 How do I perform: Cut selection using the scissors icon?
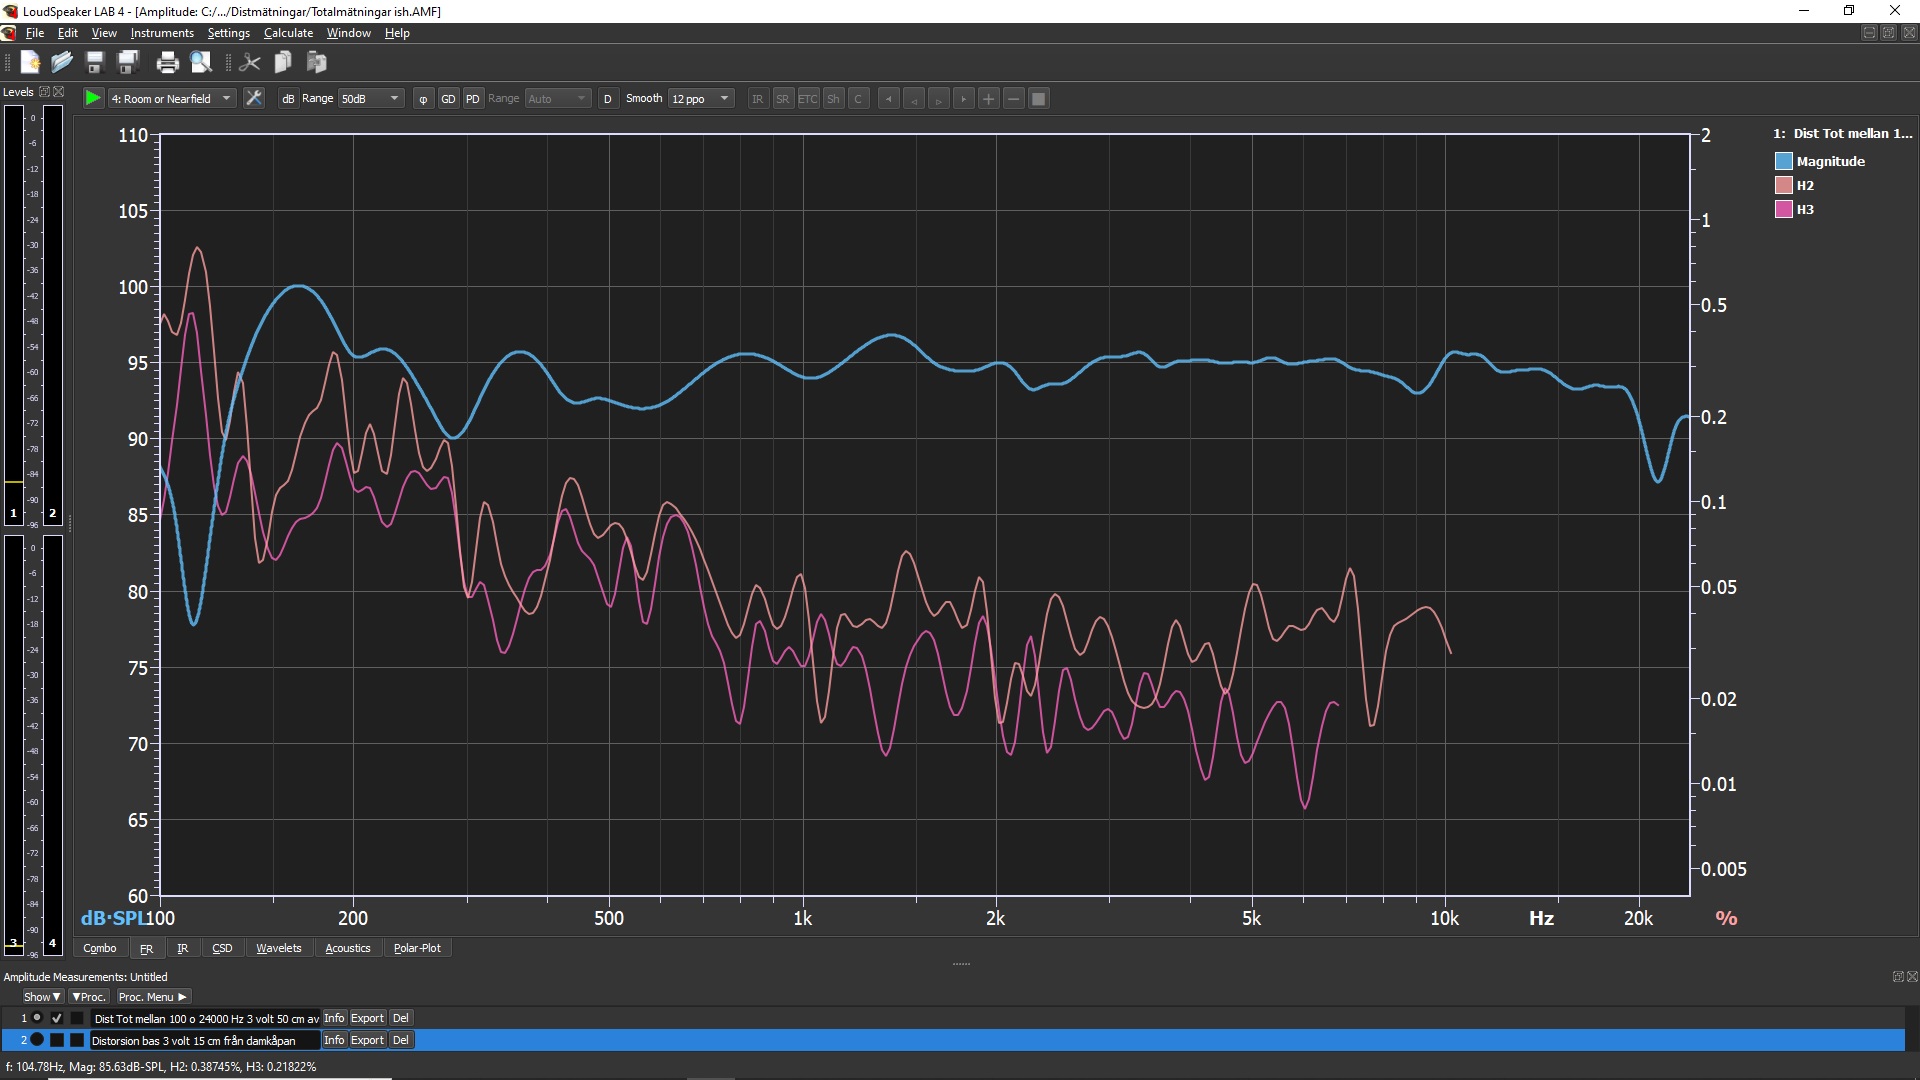[250, 62]
